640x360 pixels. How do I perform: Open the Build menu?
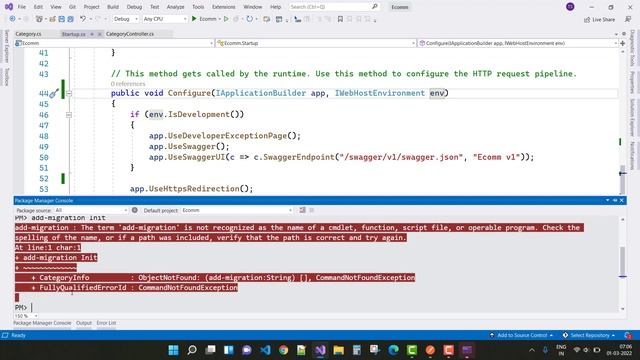pos(113,7)
